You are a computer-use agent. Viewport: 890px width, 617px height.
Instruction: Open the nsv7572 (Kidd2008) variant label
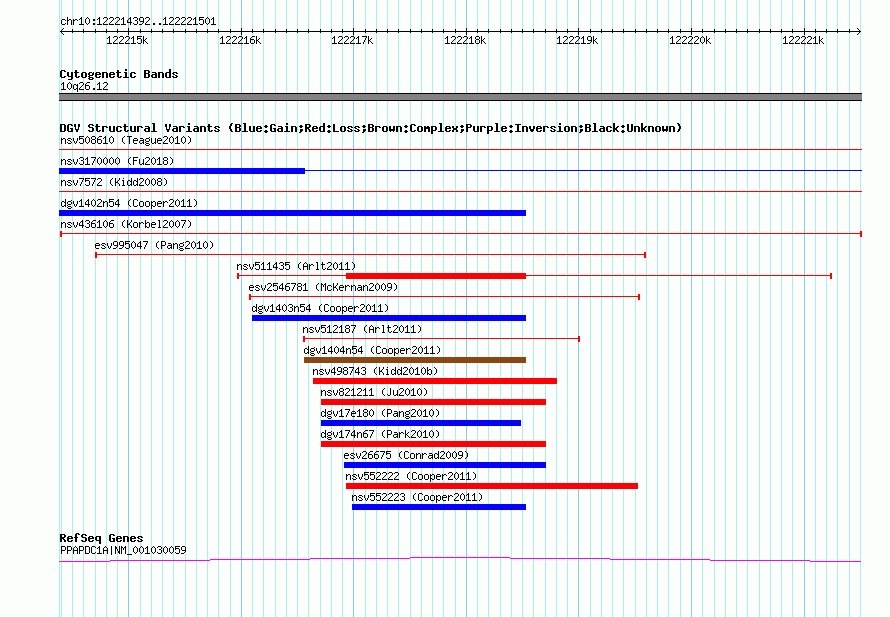(x=114, y=182)
